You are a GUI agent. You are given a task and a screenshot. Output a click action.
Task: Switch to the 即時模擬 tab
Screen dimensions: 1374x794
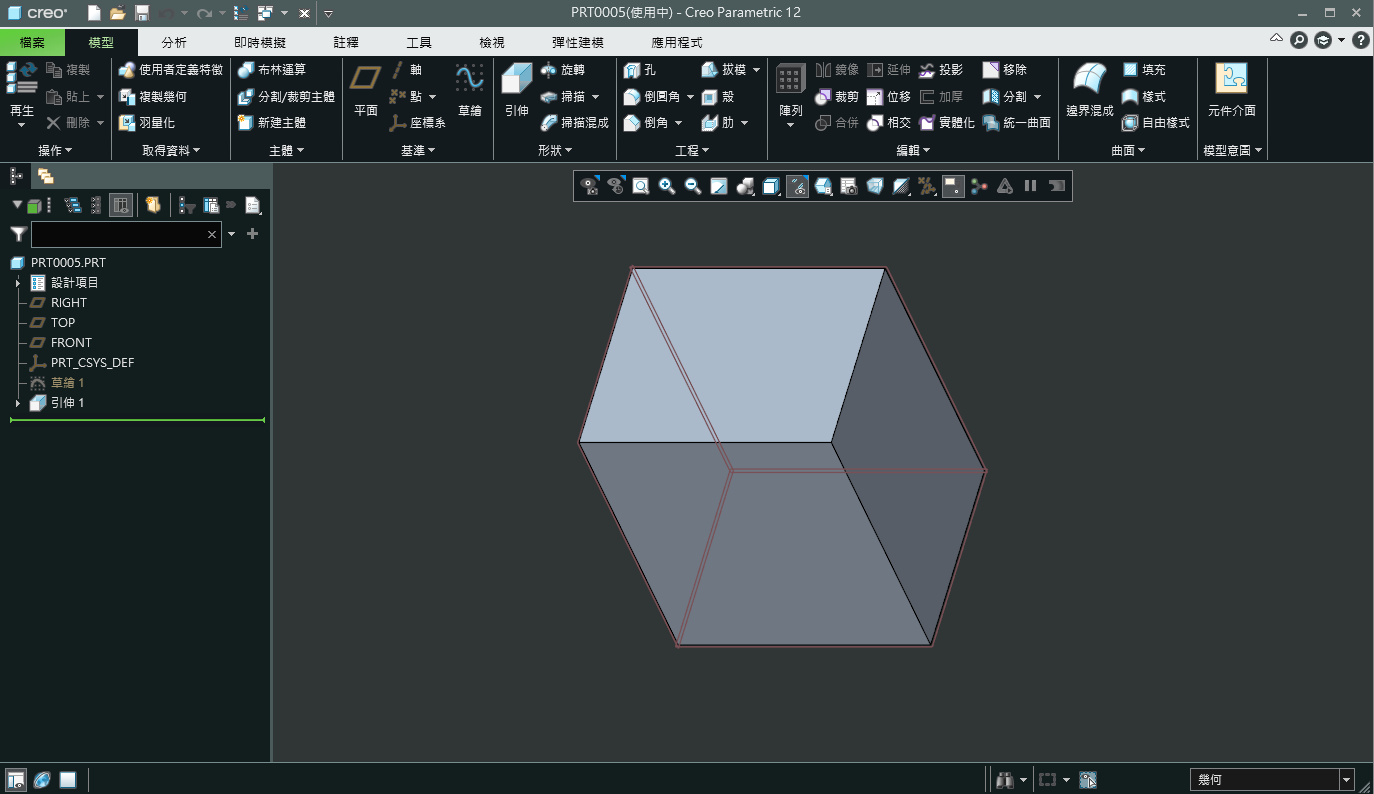pos(260,42)
